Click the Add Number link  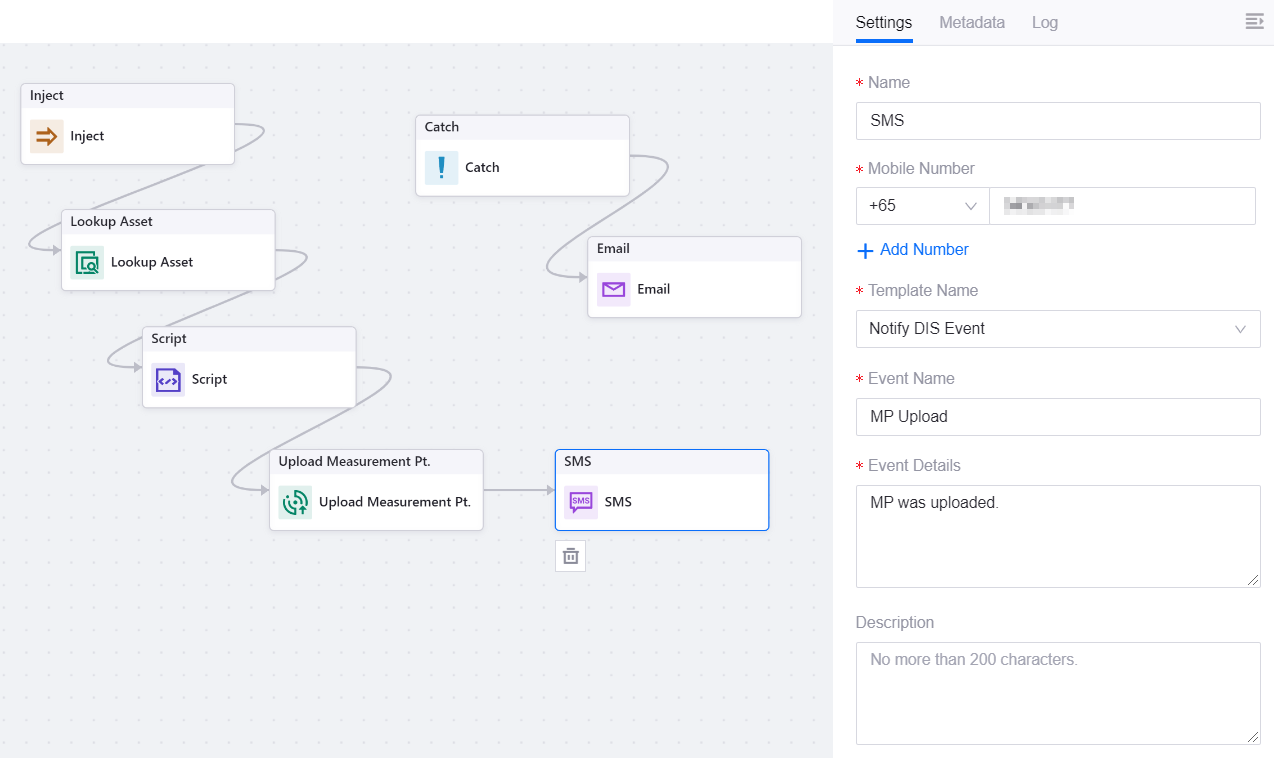click(913, 250)
